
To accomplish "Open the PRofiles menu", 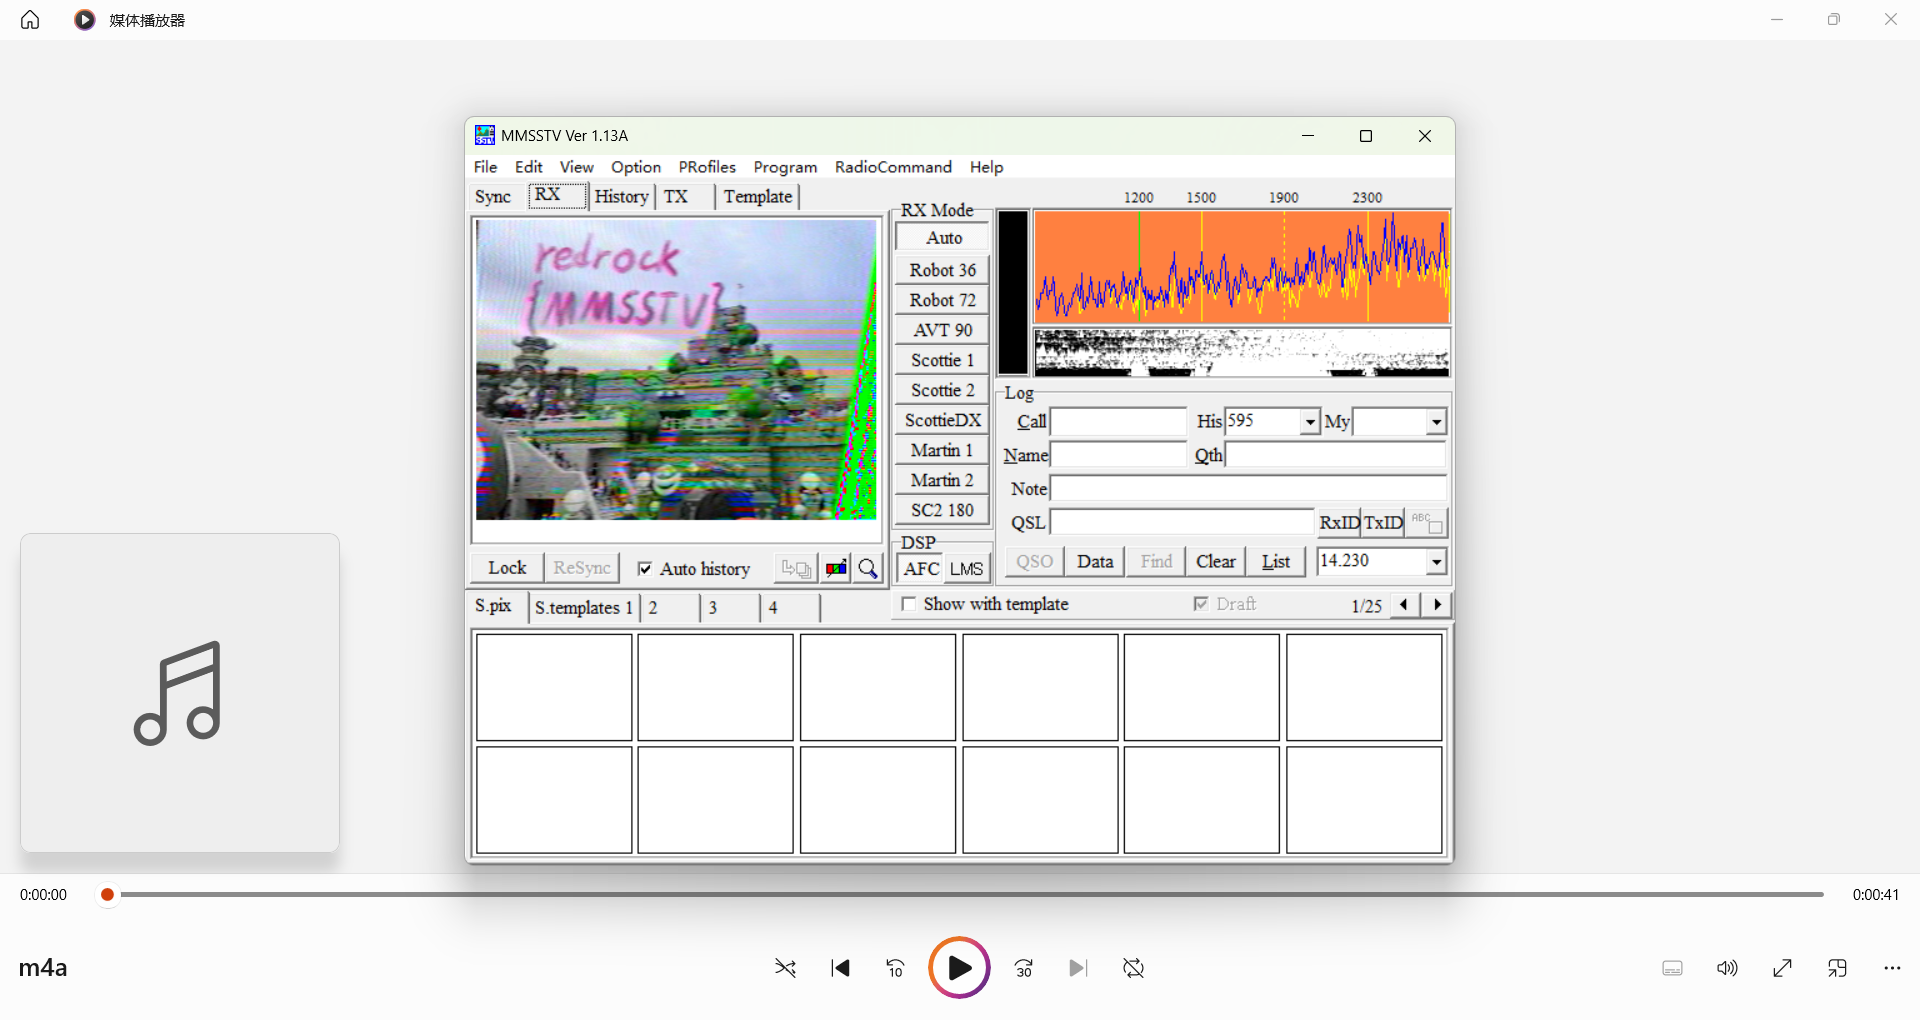I will click(707, 167).
